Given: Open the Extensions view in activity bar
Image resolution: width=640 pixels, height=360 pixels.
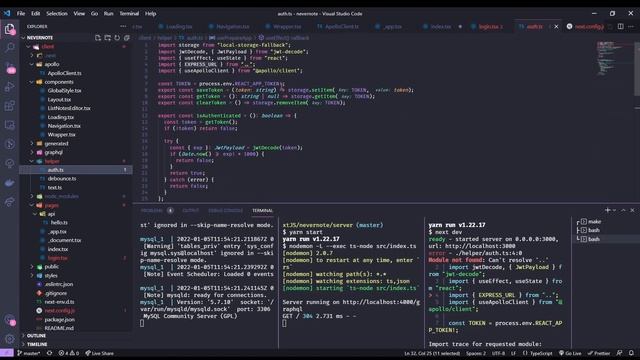Looking at the screenshot, I should 9,106.
